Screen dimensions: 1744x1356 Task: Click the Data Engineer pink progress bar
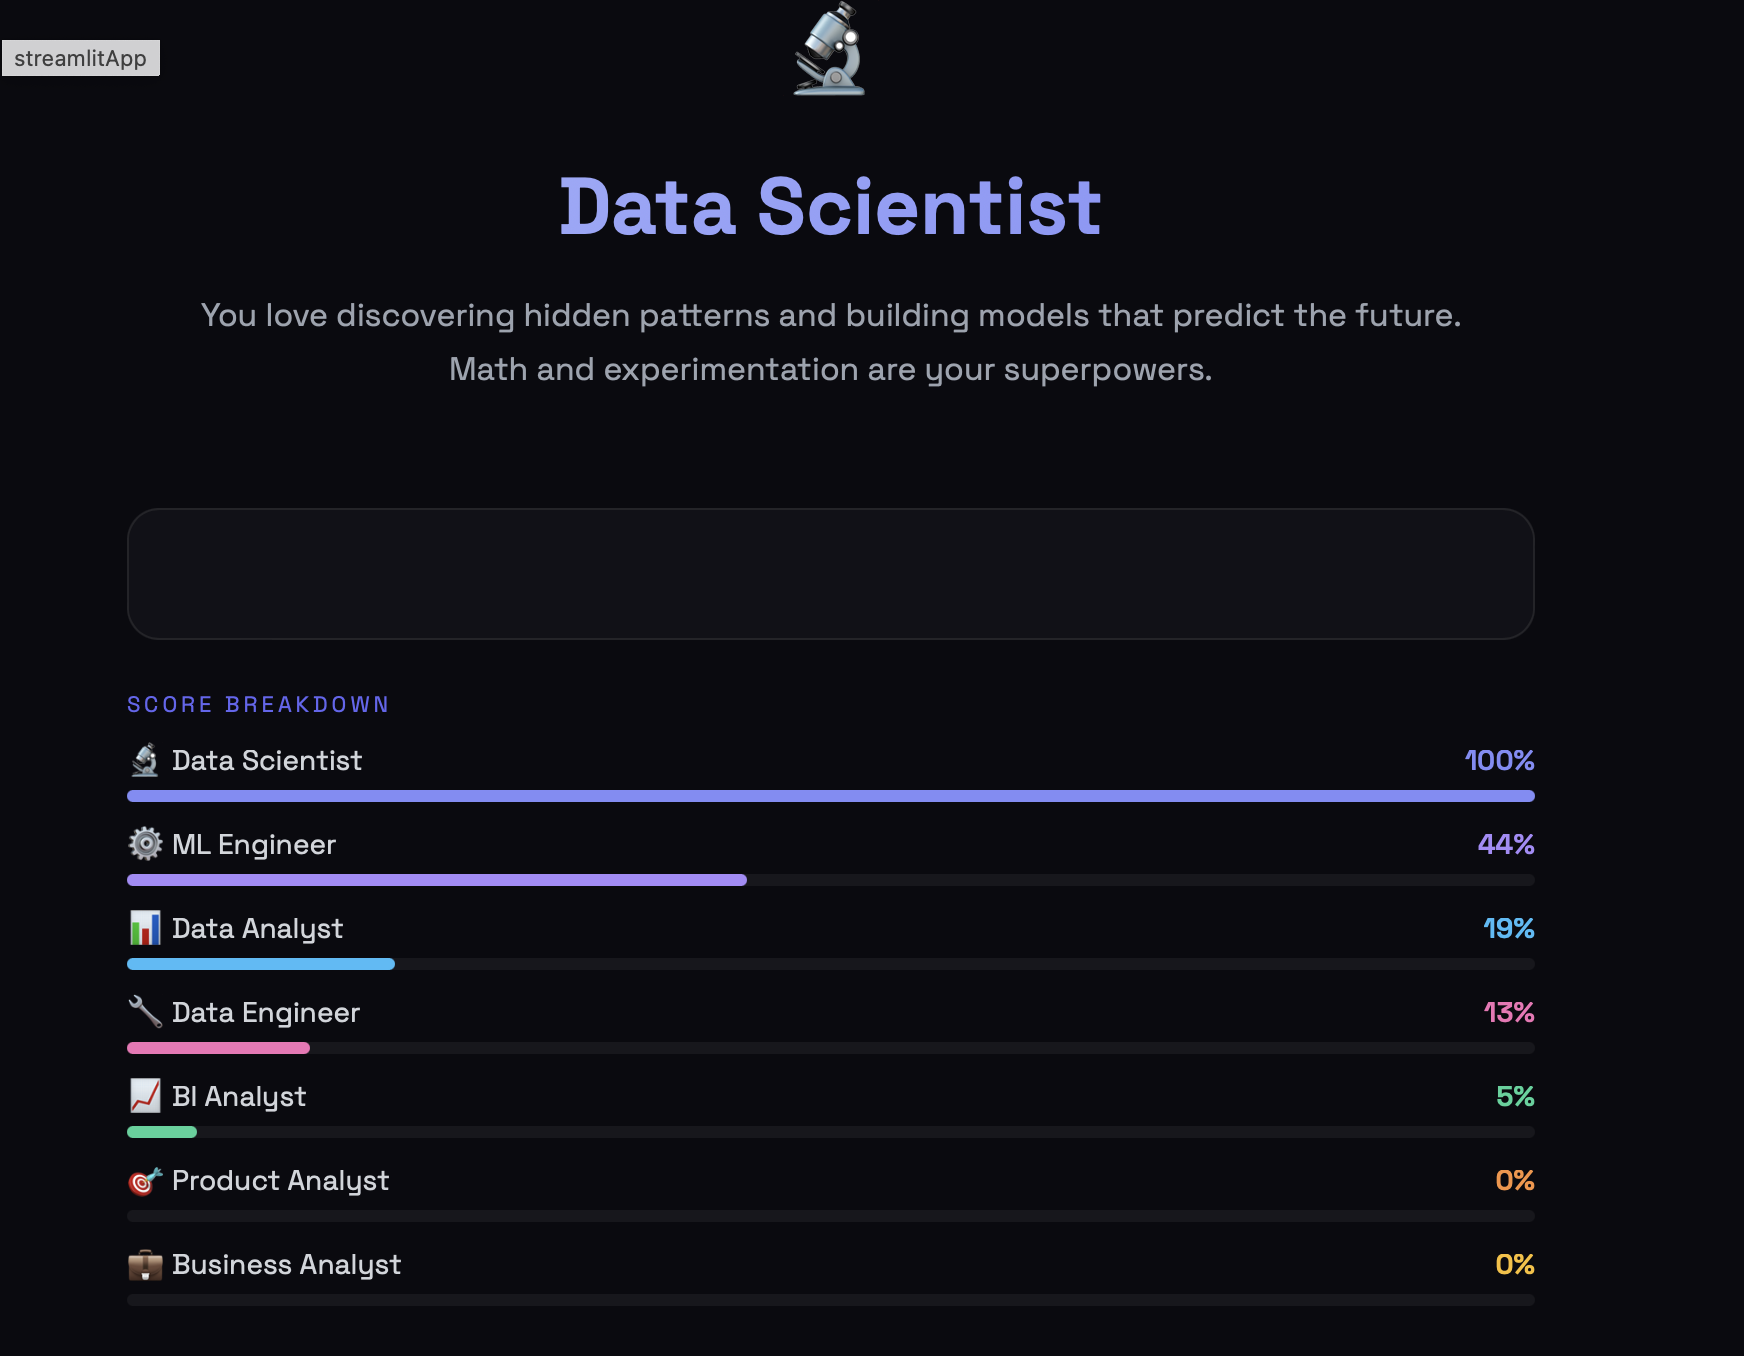[218, 1048]
